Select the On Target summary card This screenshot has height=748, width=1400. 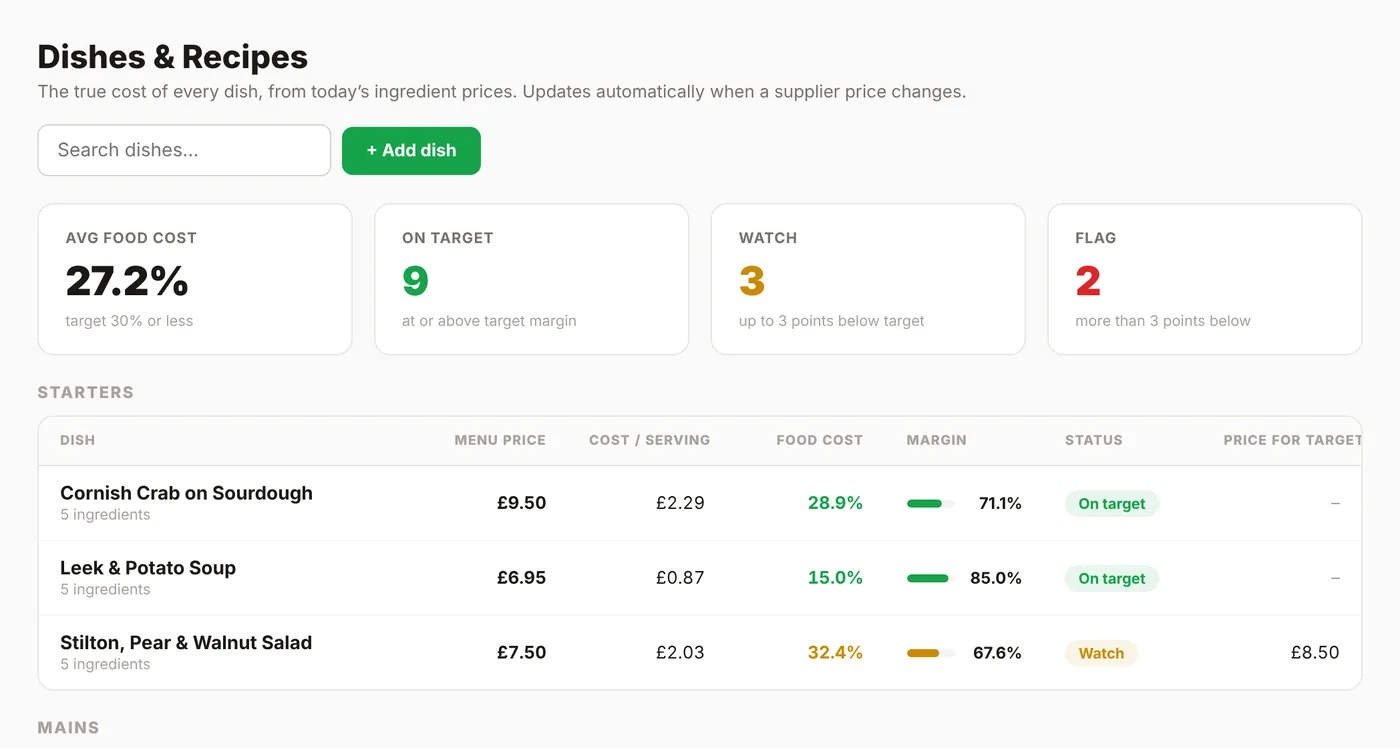pos(531,279)
